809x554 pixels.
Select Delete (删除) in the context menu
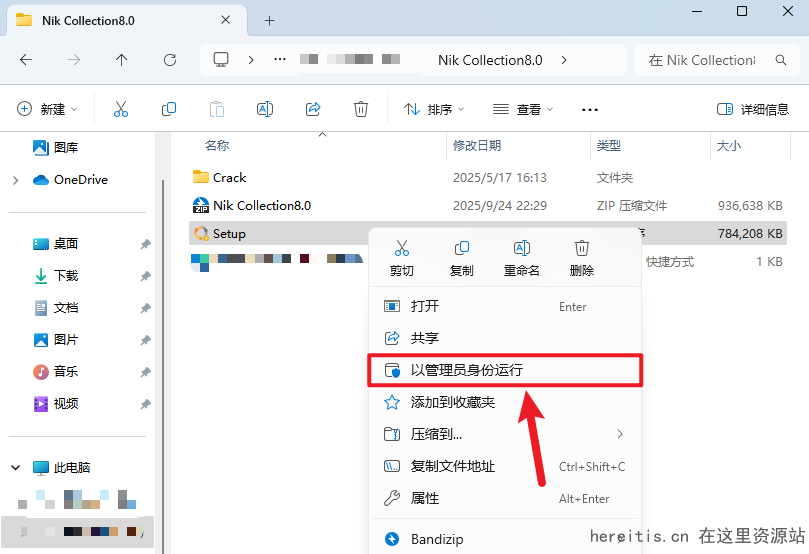coord(581,258)
